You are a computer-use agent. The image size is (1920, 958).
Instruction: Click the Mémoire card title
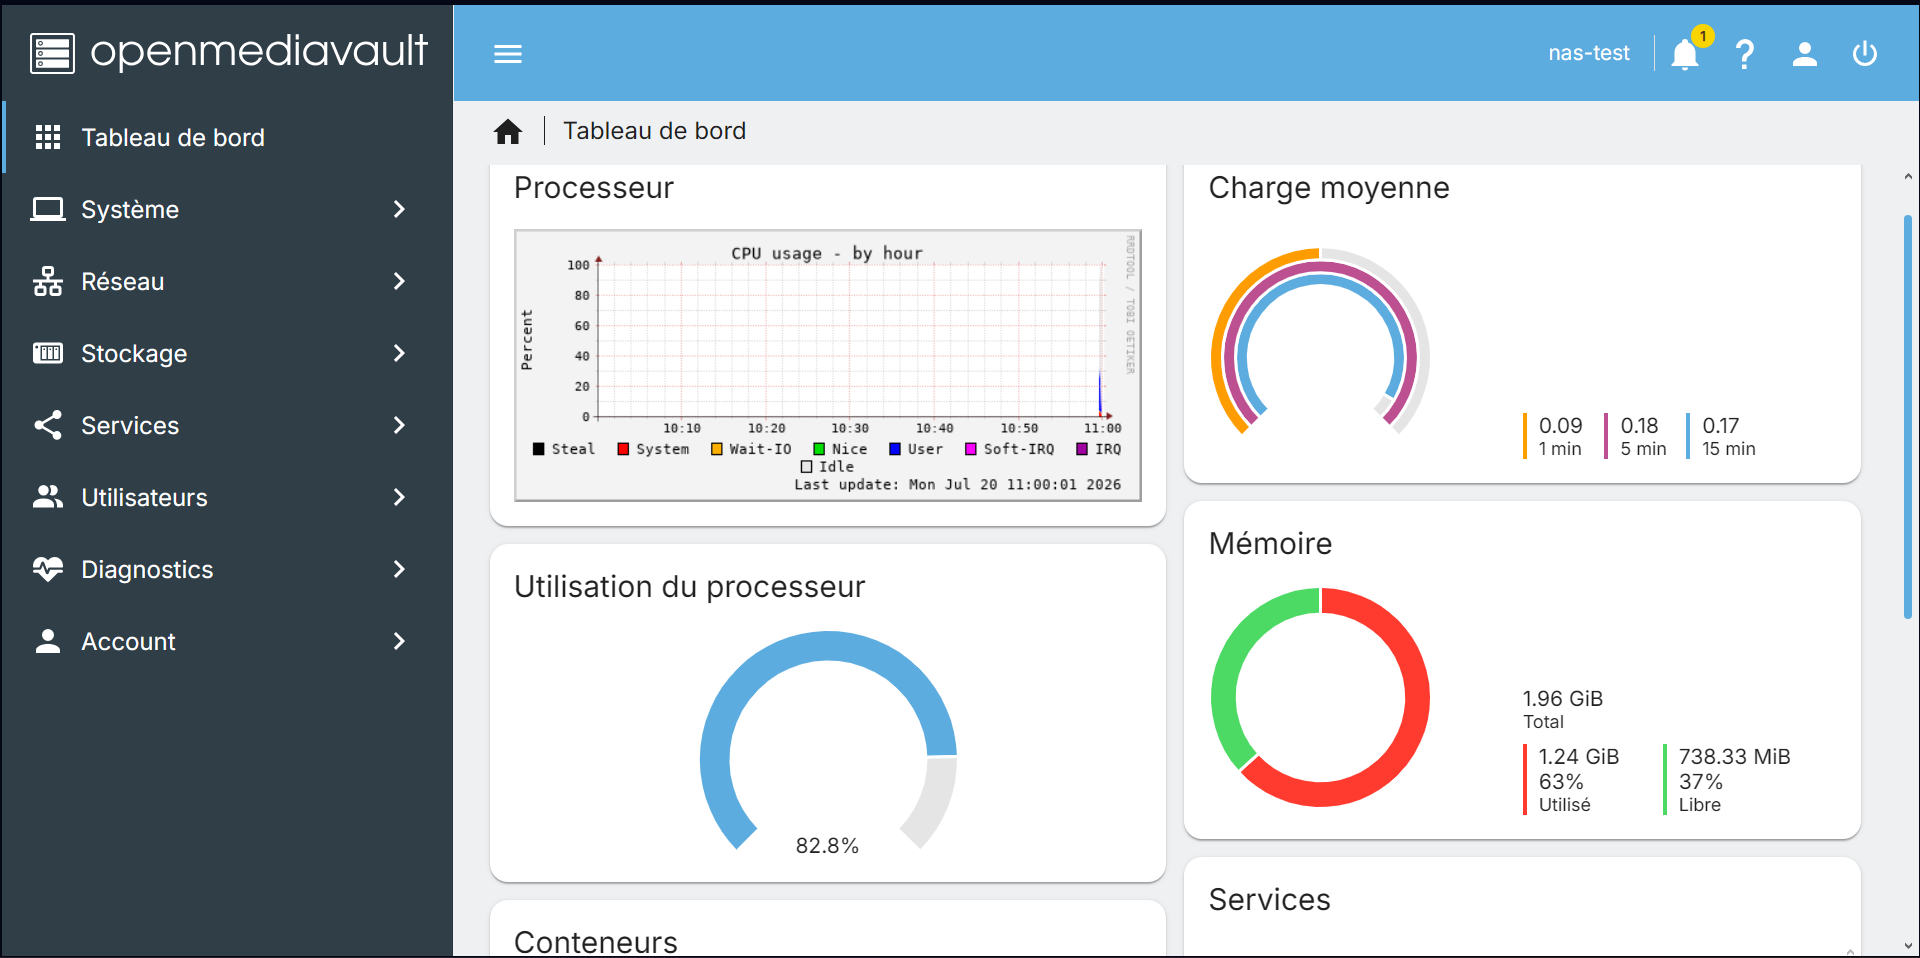(1270, 544)
